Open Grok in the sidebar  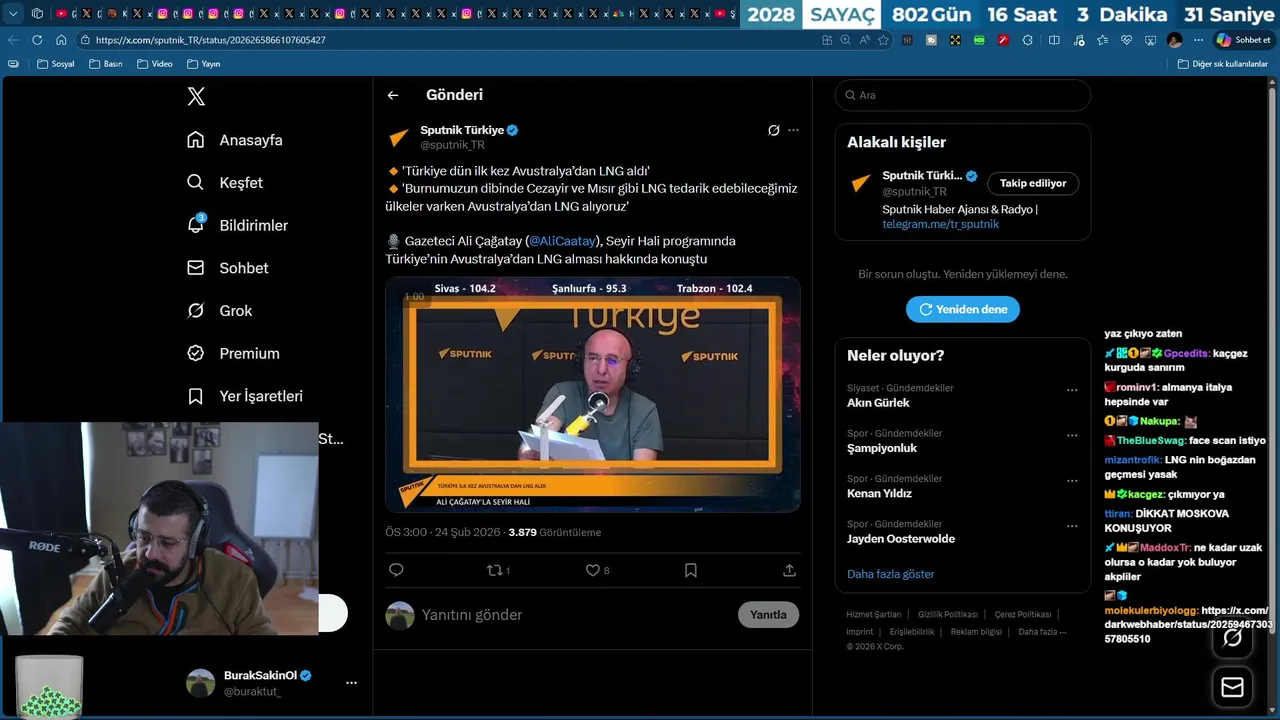219,311
